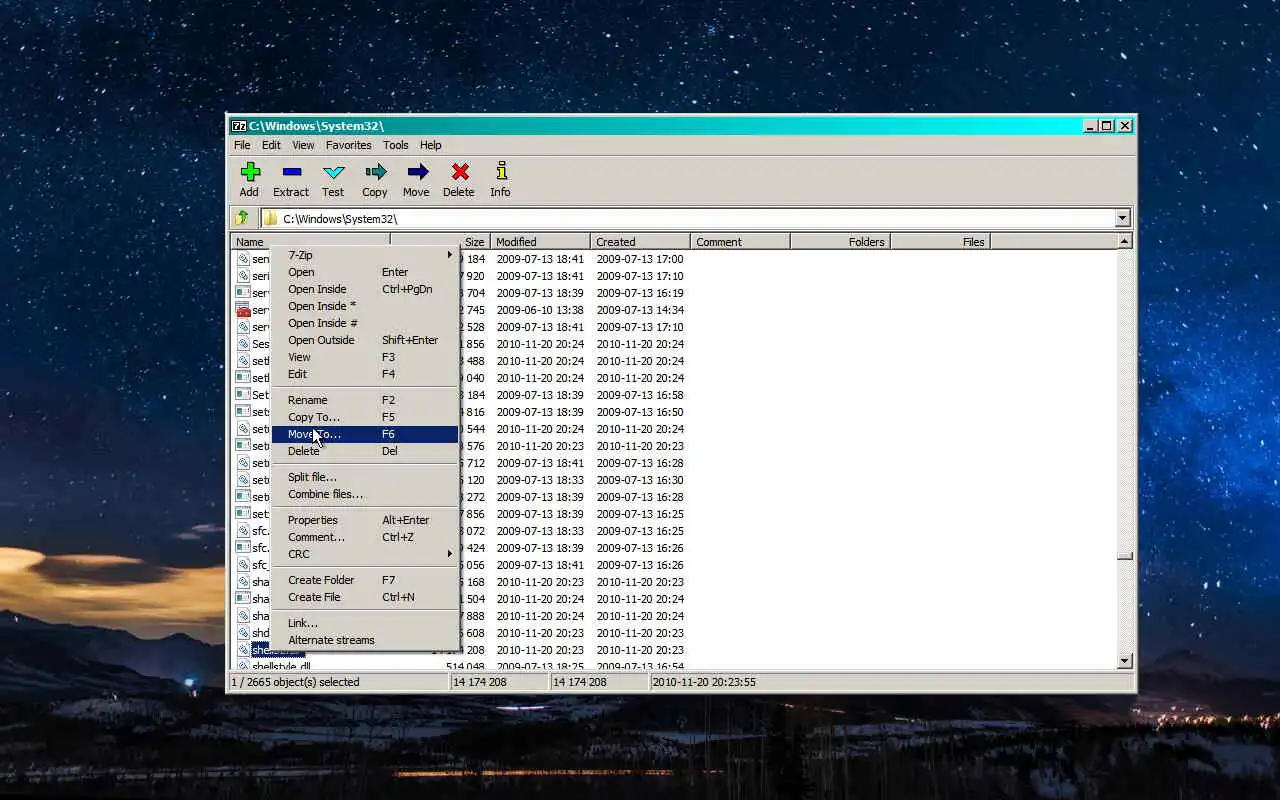The width and height of the screenshot is (1280, 800).
Task: Click the yellow Info toolbar icon
Action: point(501,172)
